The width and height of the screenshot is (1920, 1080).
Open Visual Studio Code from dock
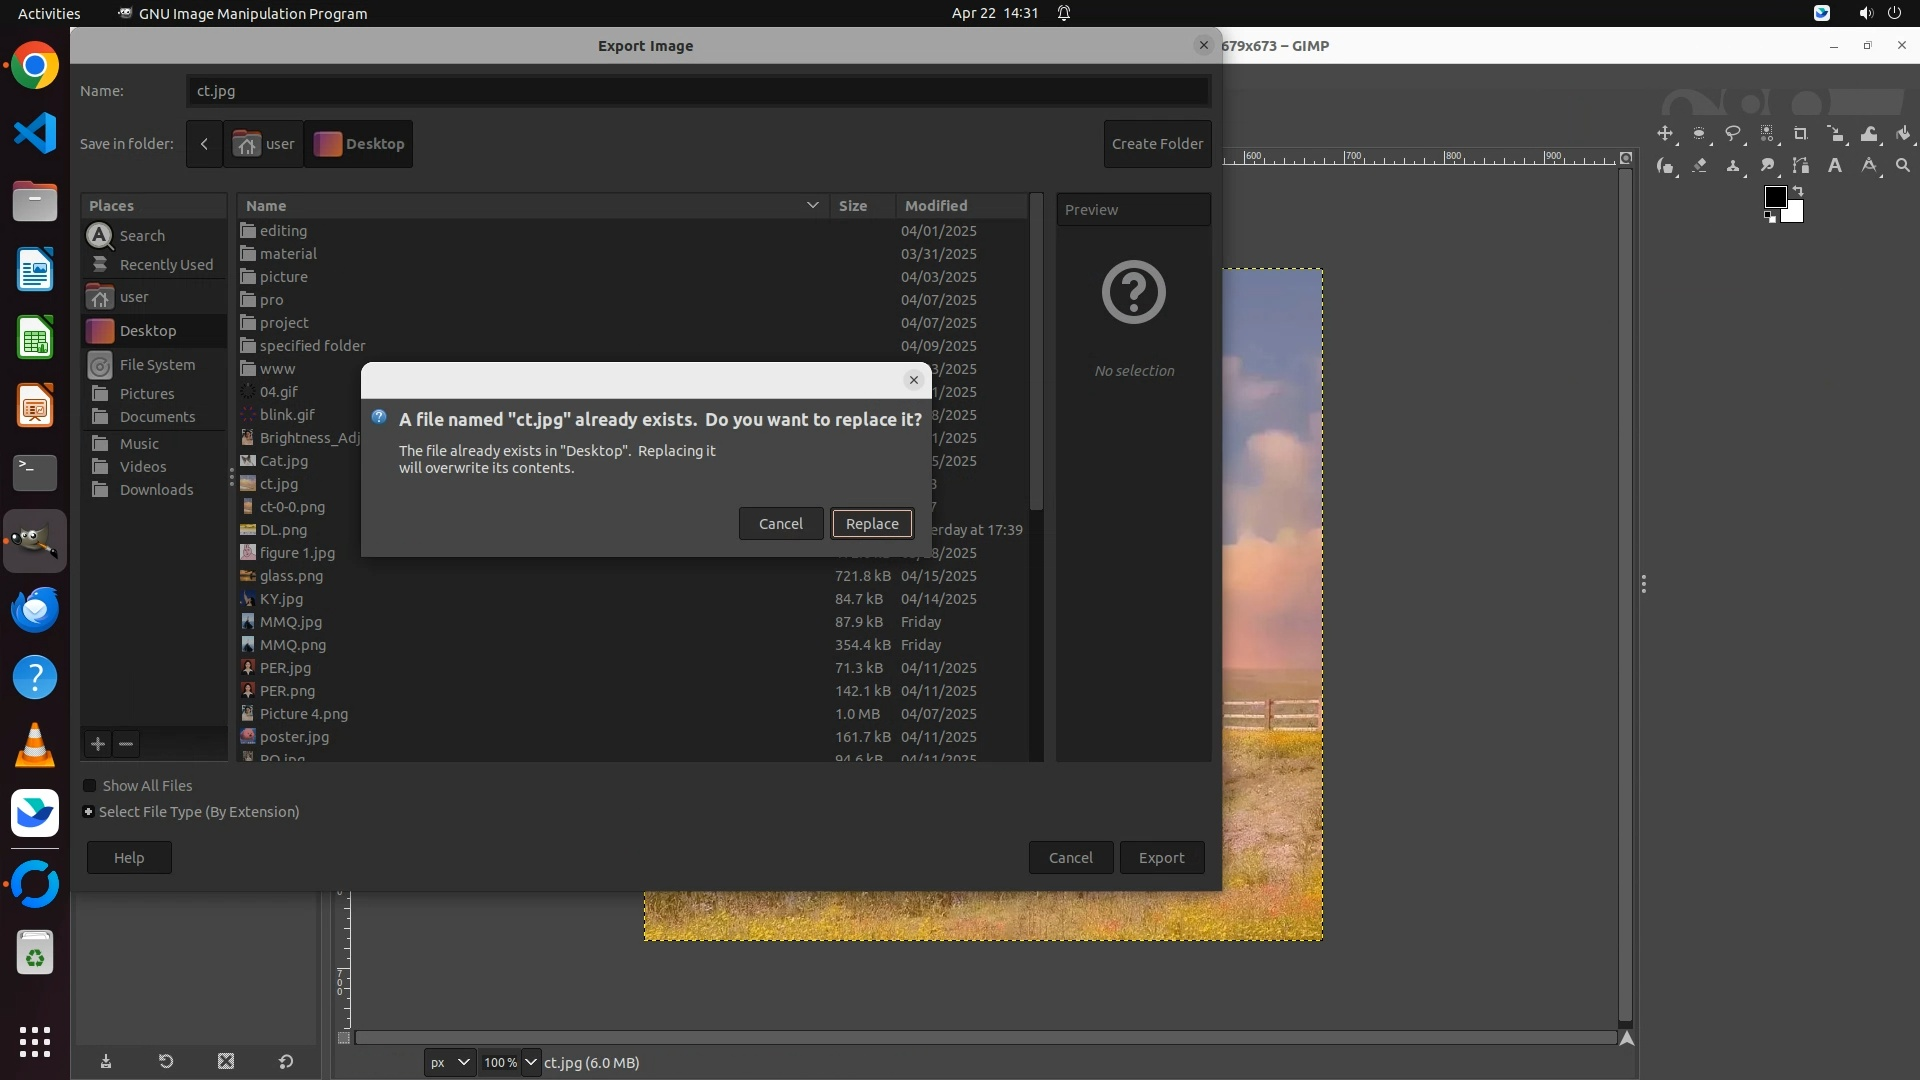tap(35, 134)
